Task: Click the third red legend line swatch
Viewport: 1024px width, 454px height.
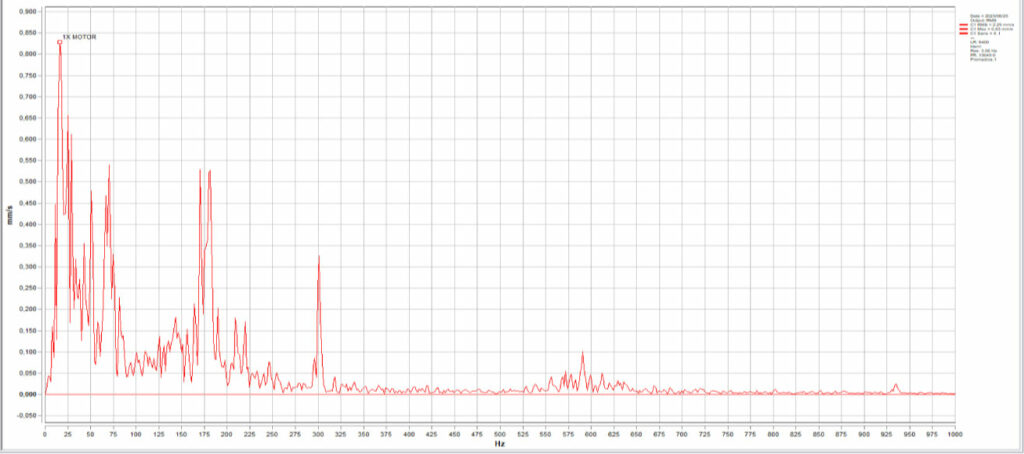Action: point(963,33)
